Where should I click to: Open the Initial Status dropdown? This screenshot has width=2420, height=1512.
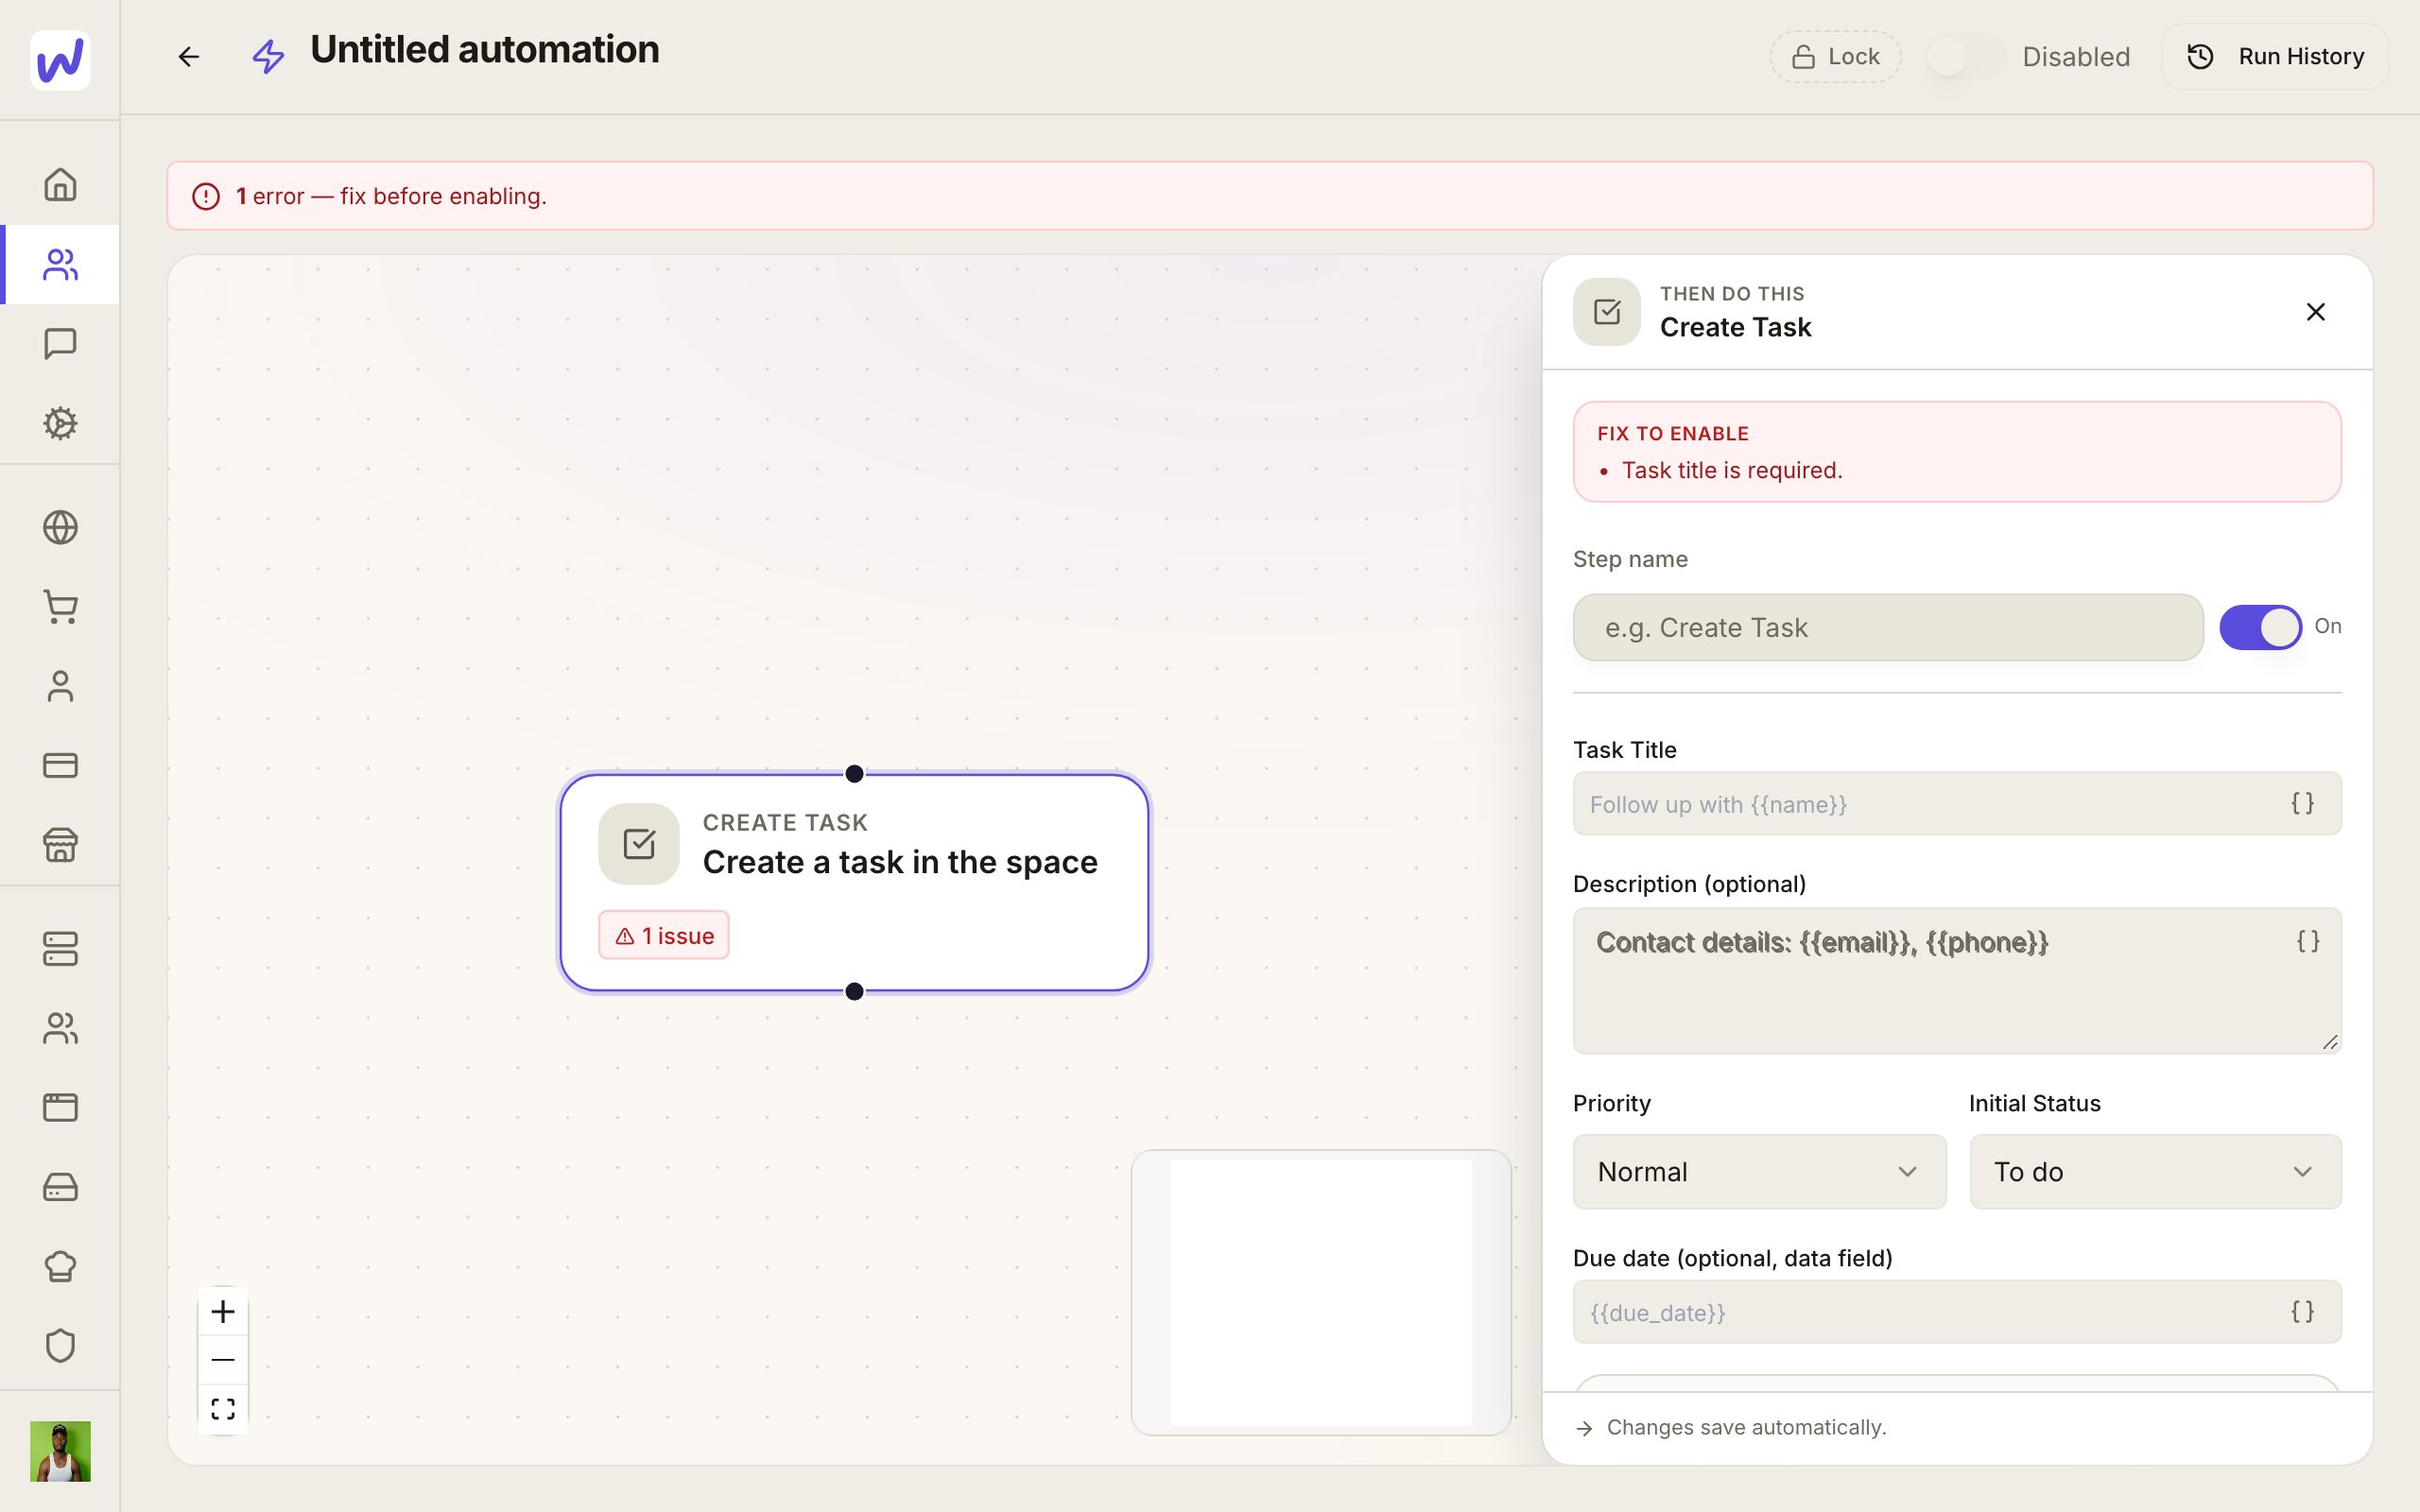(x=2155, y=1171)
